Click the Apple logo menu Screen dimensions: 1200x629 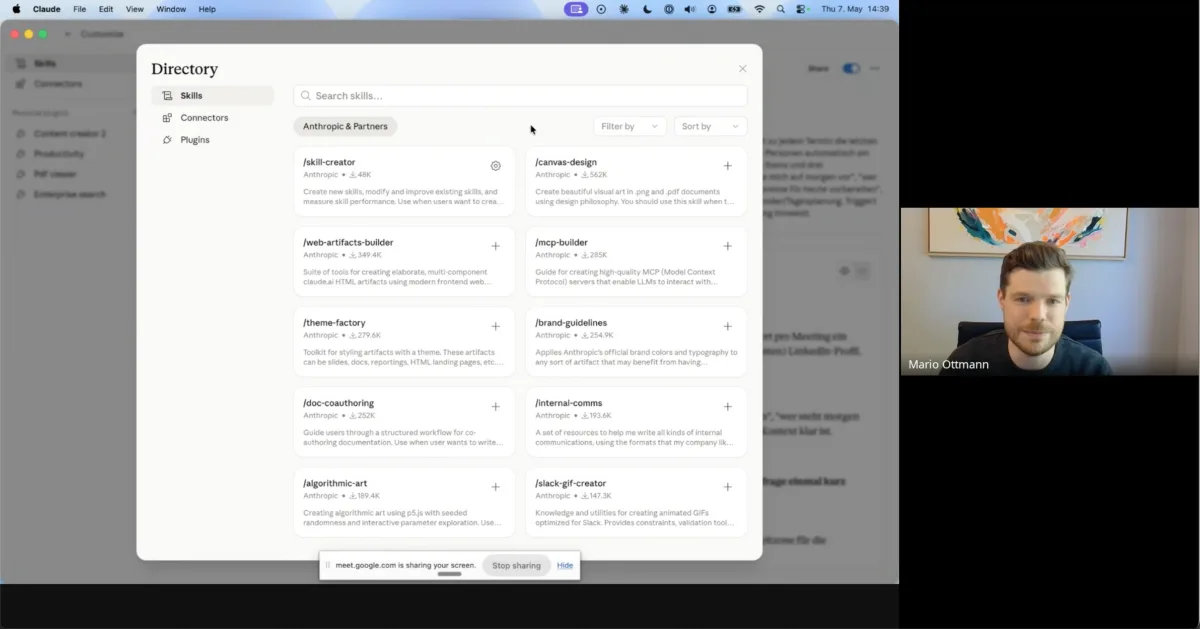[x=16, y=9]
